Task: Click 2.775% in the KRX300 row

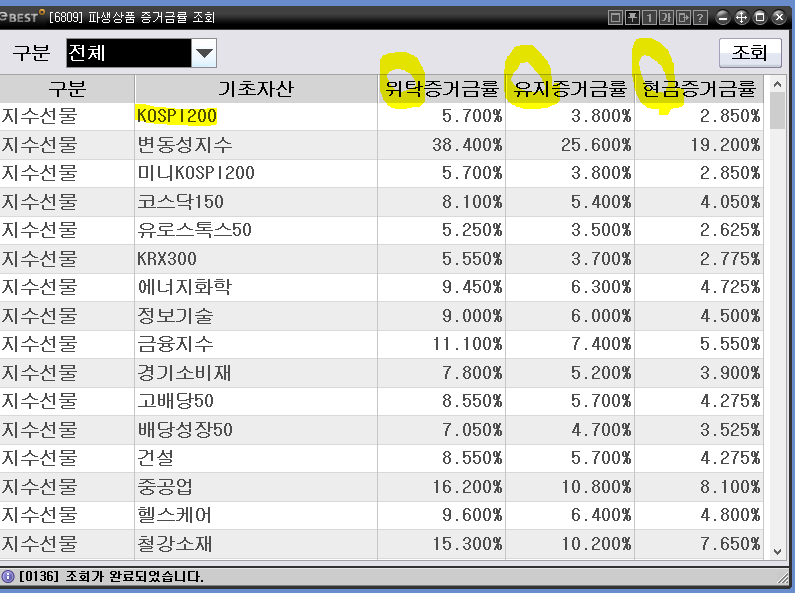Action: click(x=731, y=259)
